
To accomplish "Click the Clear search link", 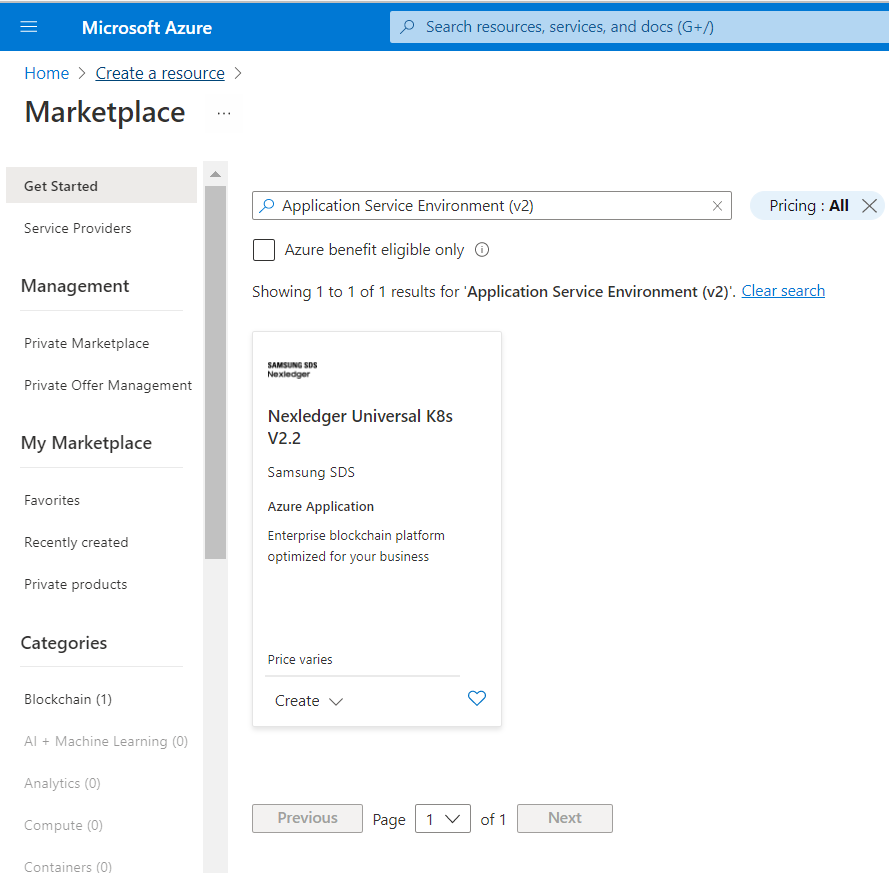I will 783,290.
